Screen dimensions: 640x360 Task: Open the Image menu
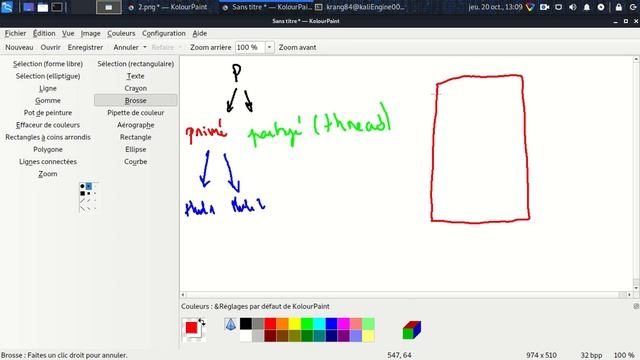[90, 33]
